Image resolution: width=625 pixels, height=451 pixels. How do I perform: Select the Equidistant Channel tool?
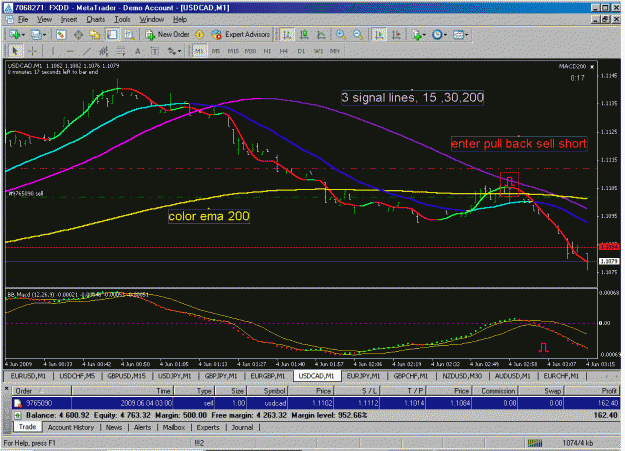click(104, 51)
